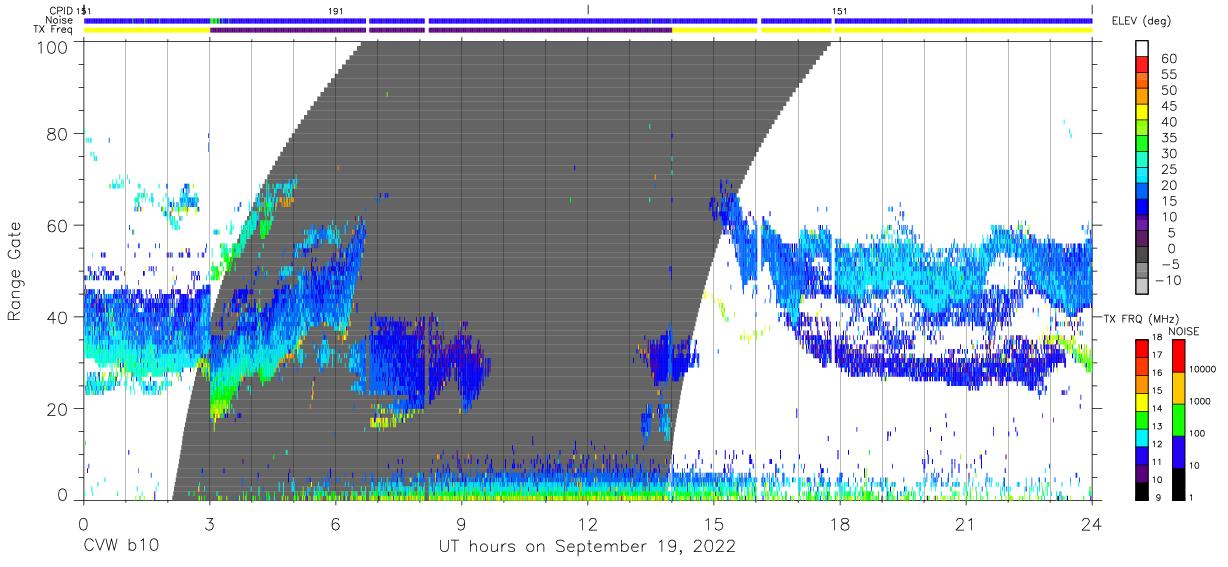
Task: Pick the yellow 40–45 ELEV colorbar segment
Action: pyautogui.click(x=1141, y=113)
